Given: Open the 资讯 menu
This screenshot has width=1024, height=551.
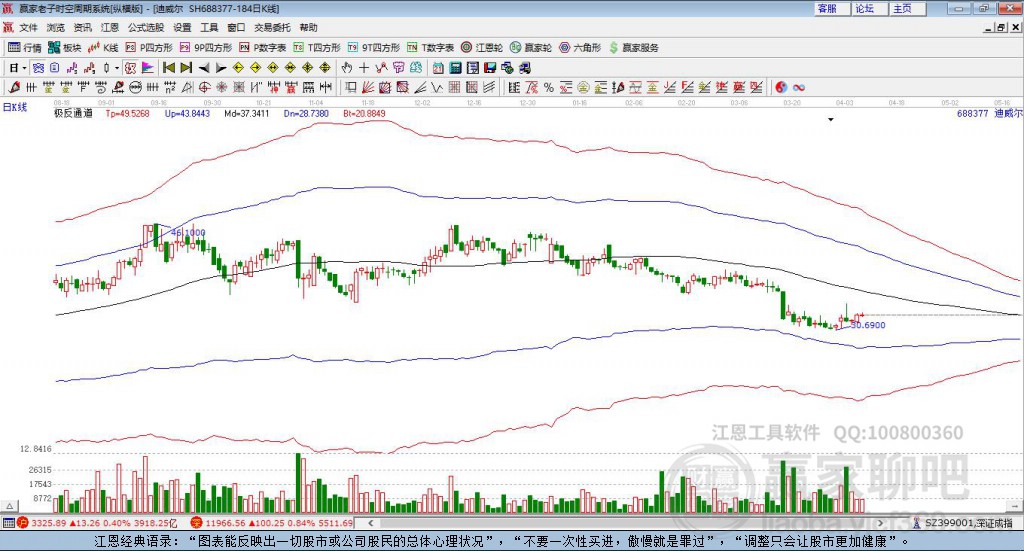Looking at the screenshot, I should pos(82,27).
